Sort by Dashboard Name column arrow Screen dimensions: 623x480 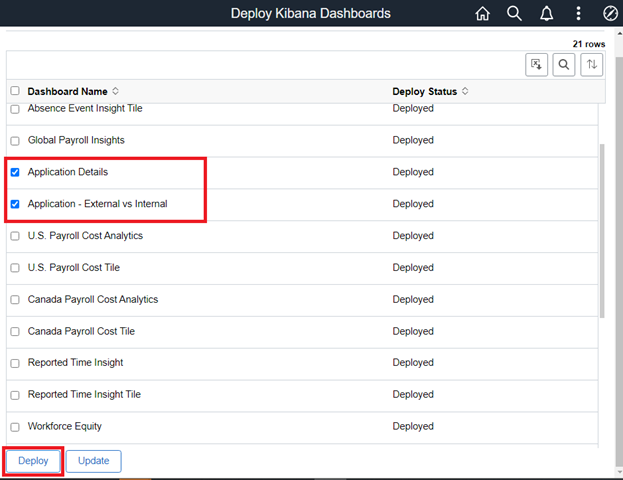coord(115,91)
